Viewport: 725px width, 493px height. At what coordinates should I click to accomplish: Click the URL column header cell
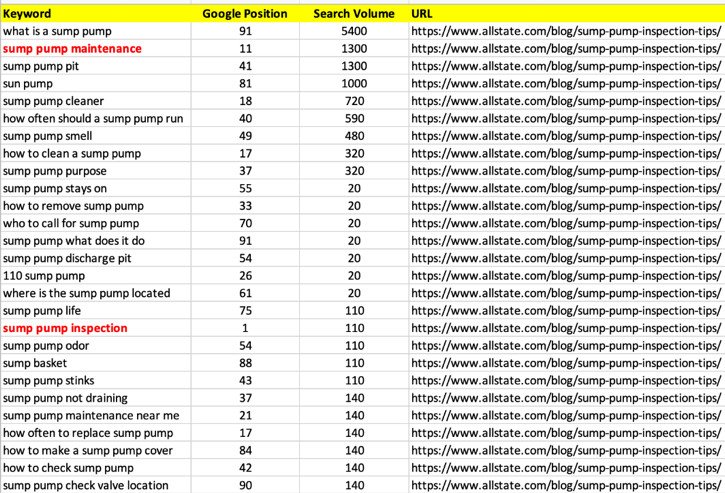pyautogui.click(x=567, y=13)
